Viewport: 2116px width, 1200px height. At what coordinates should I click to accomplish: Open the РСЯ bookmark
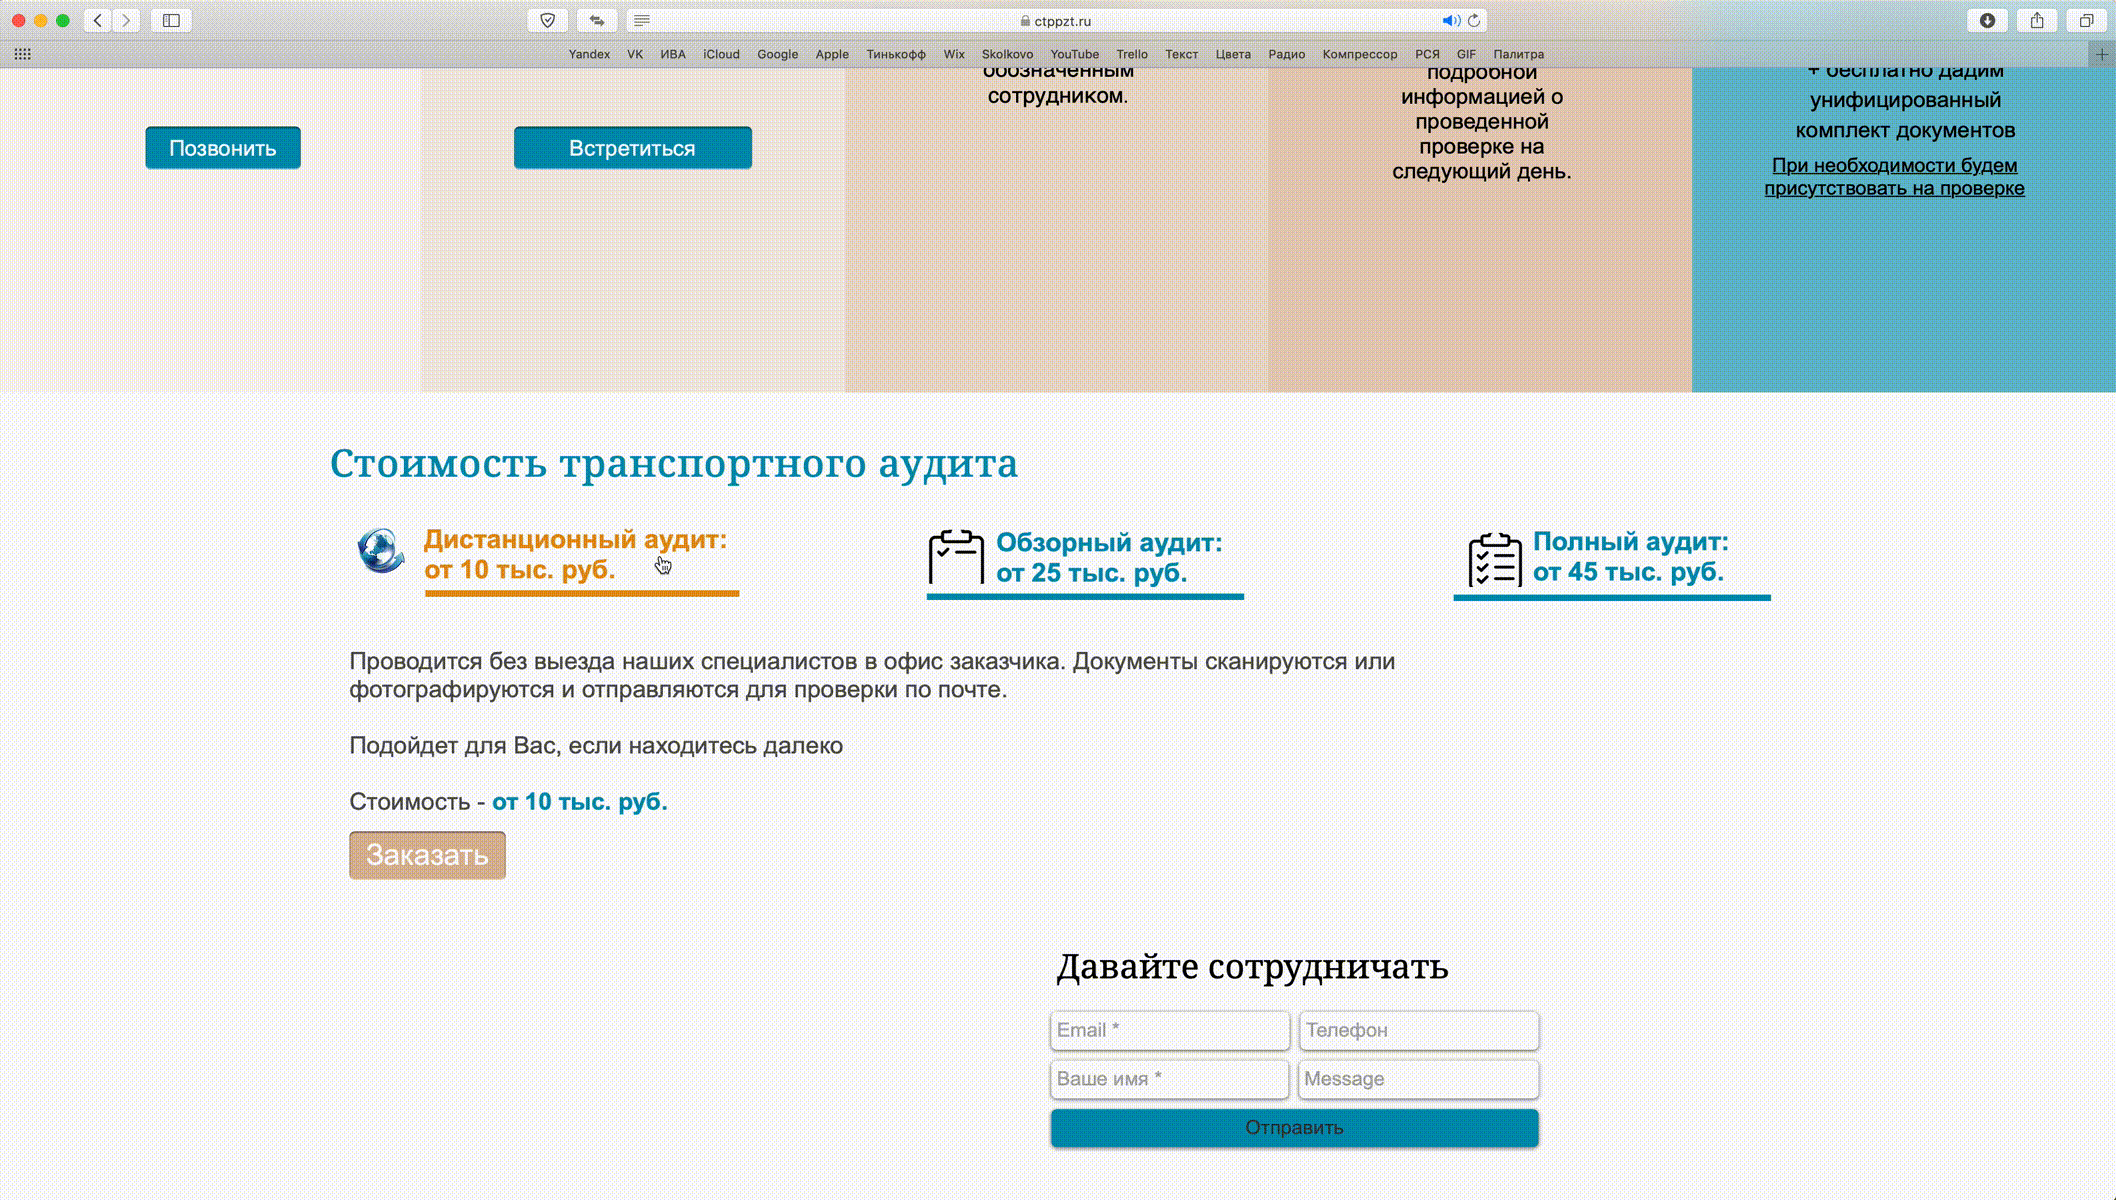point(1427,54)
